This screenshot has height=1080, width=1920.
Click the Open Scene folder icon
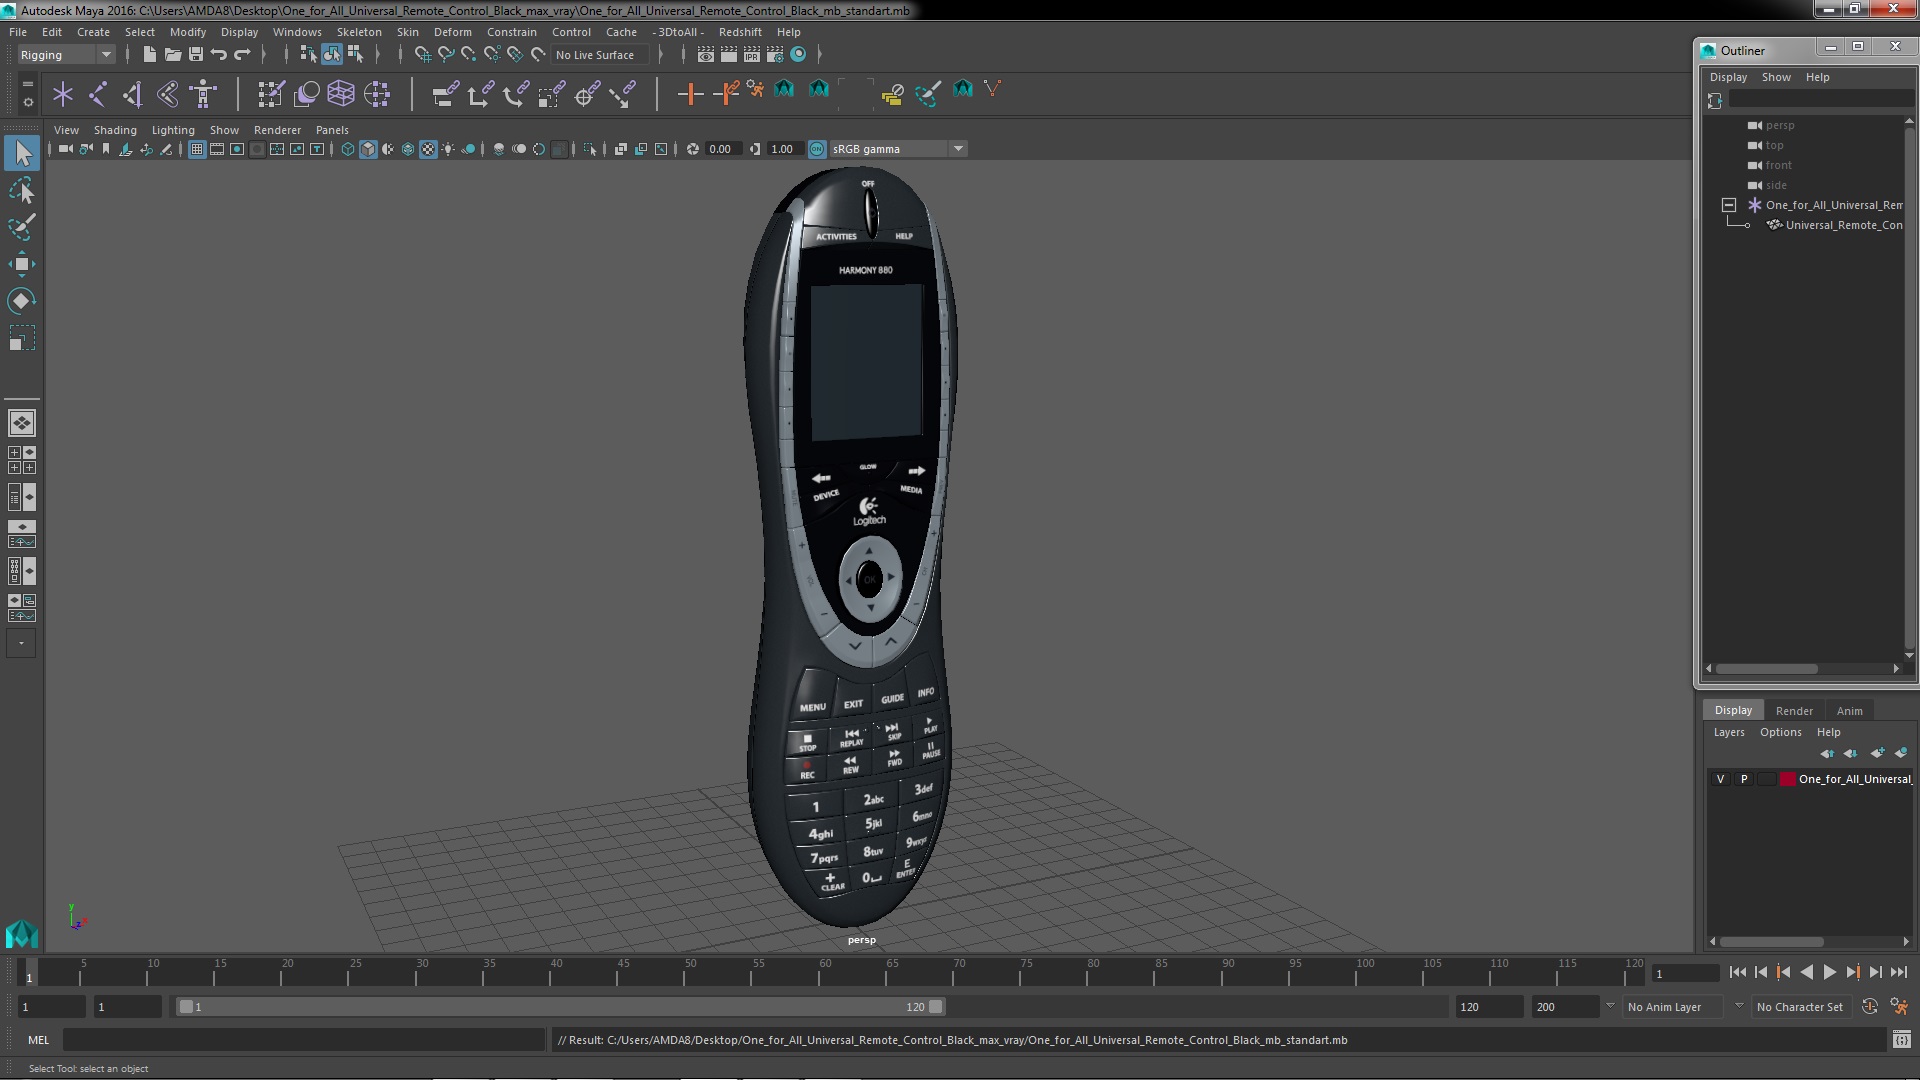(x=172, y=54)
